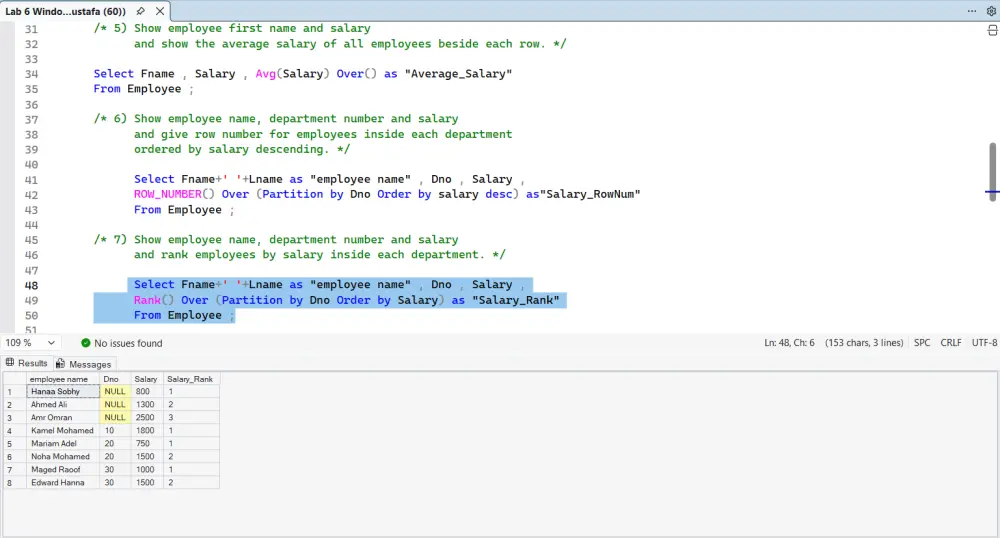1000x538 pixels.
Task: Select the Mariam Adel cell
Action: click(x=63, y=444)
